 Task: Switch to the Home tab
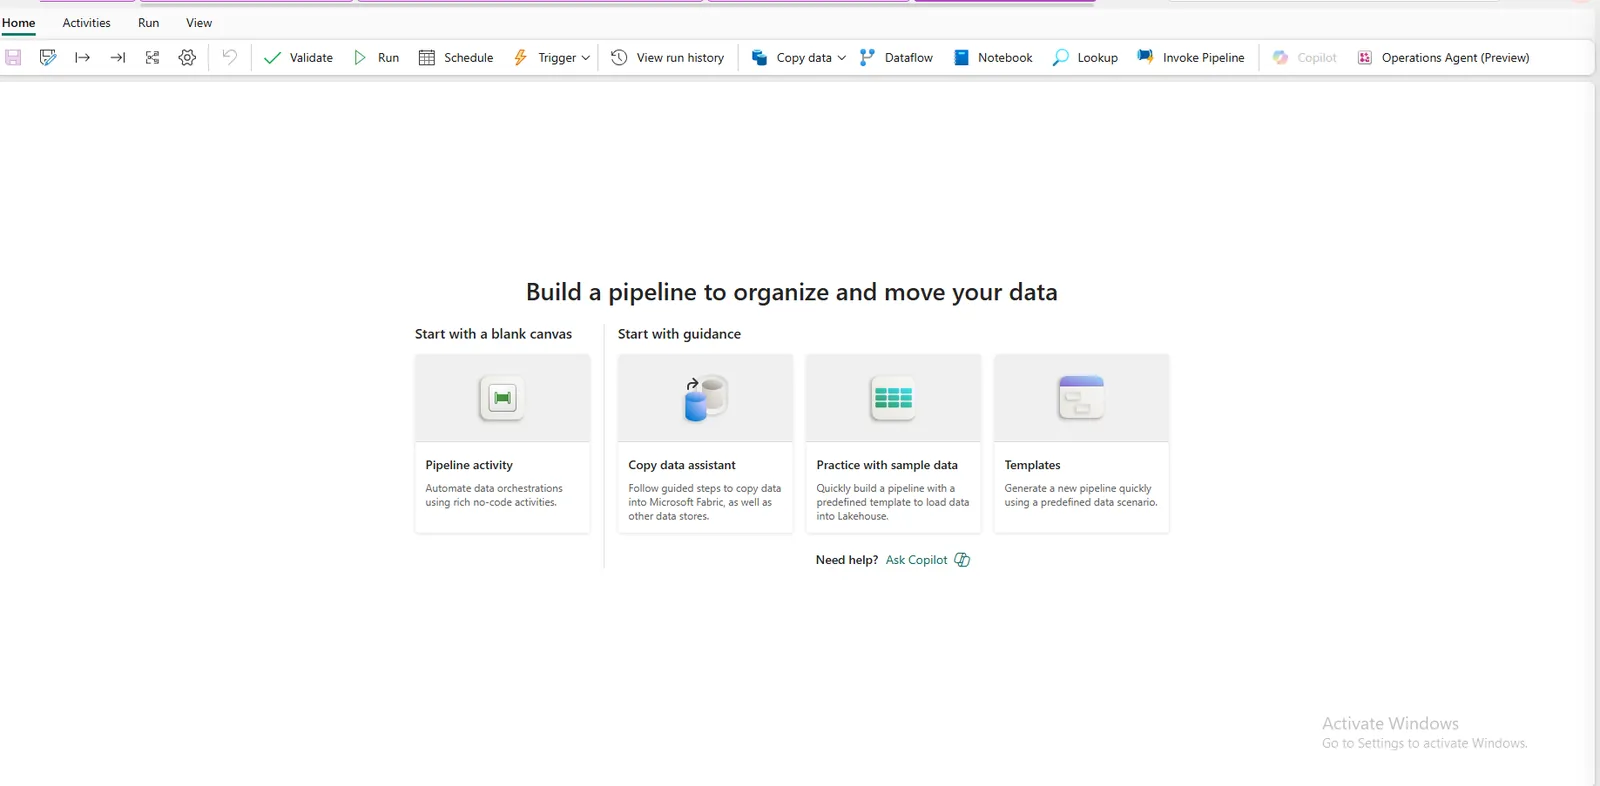[18, 23]
